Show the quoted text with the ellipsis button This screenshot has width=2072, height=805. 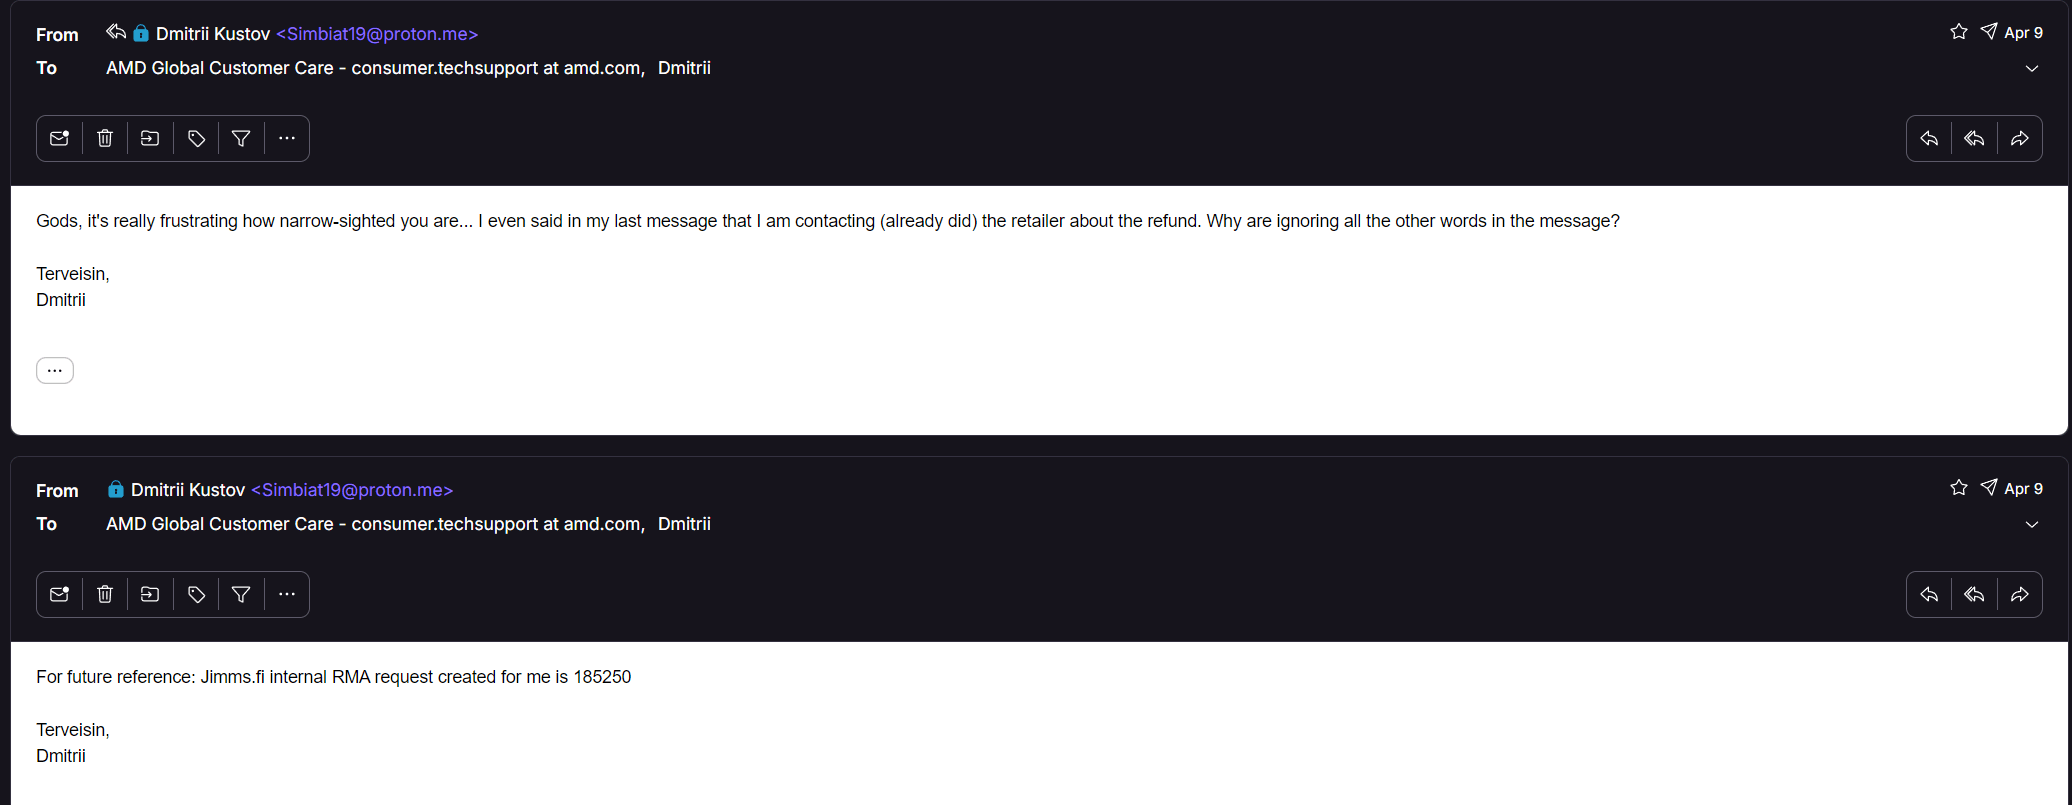[x=55, y=371]
